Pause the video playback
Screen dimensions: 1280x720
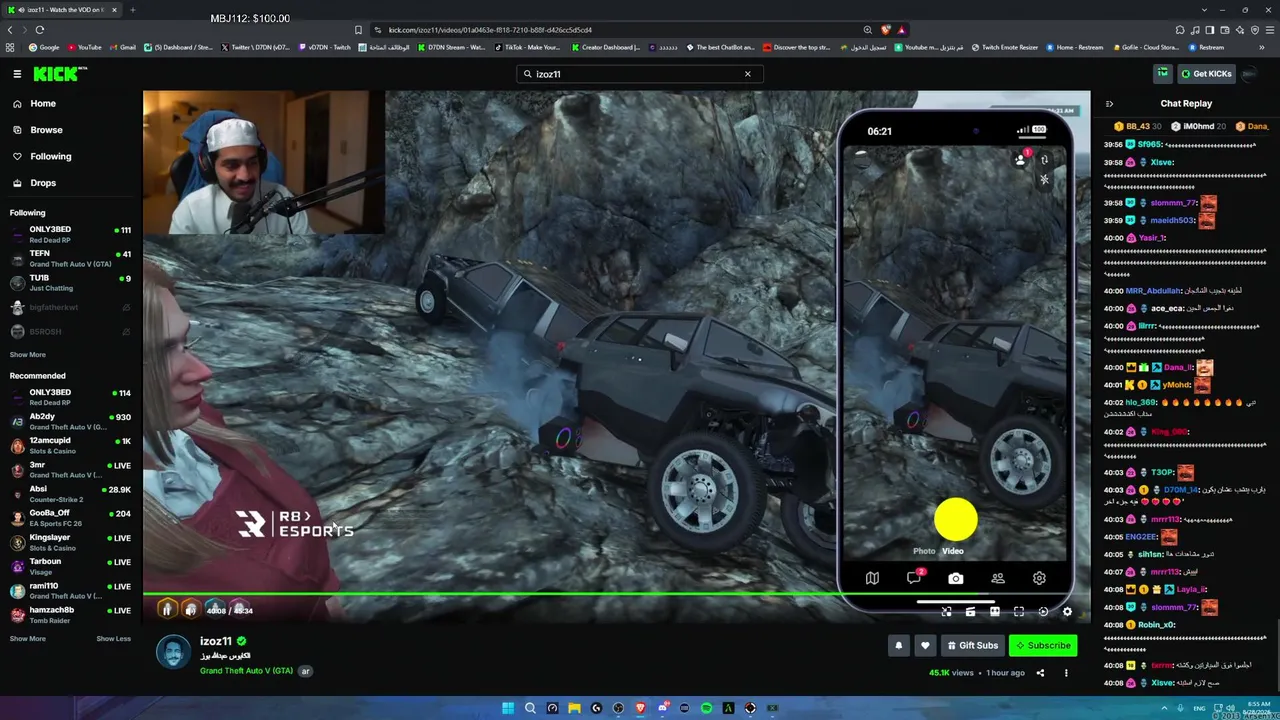(167, 610)
